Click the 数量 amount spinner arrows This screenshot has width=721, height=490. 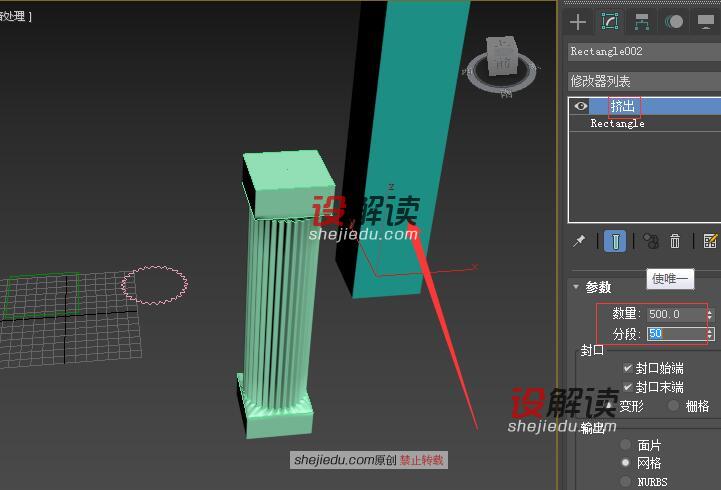[709, 314]
